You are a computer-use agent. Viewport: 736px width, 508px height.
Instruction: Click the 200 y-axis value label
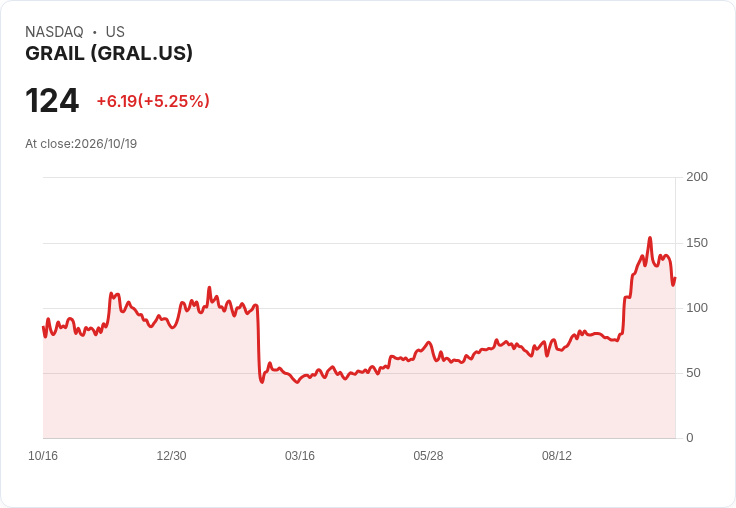click(697, 177)
